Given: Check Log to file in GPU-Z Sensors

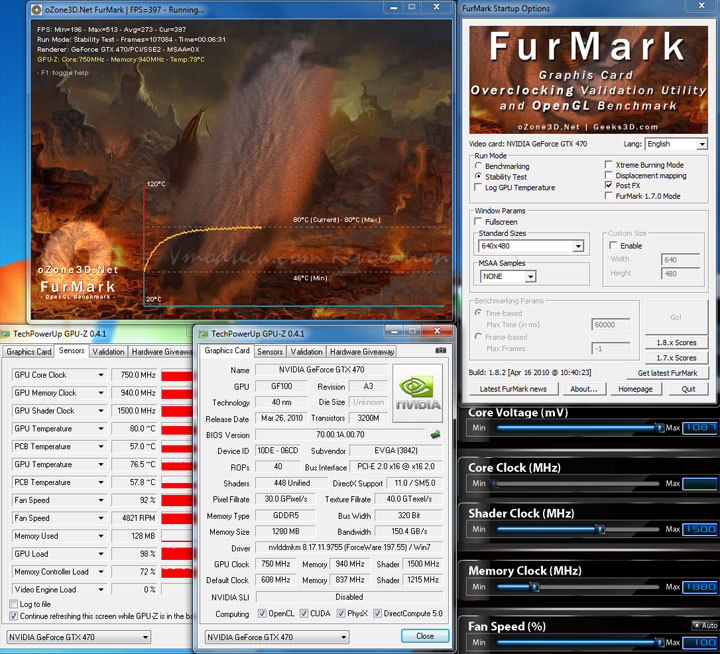Looking at the screenshot, I should [x=13, y=604].
